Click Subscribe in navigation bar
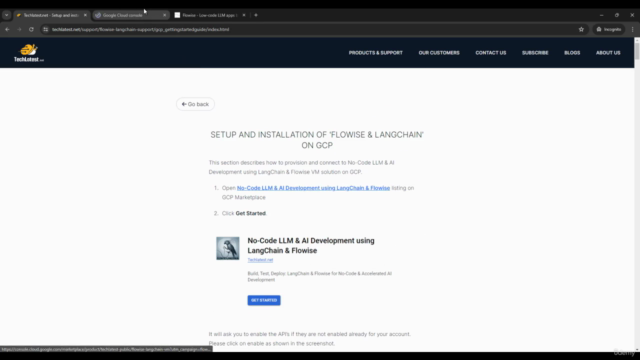 (535, 53)
